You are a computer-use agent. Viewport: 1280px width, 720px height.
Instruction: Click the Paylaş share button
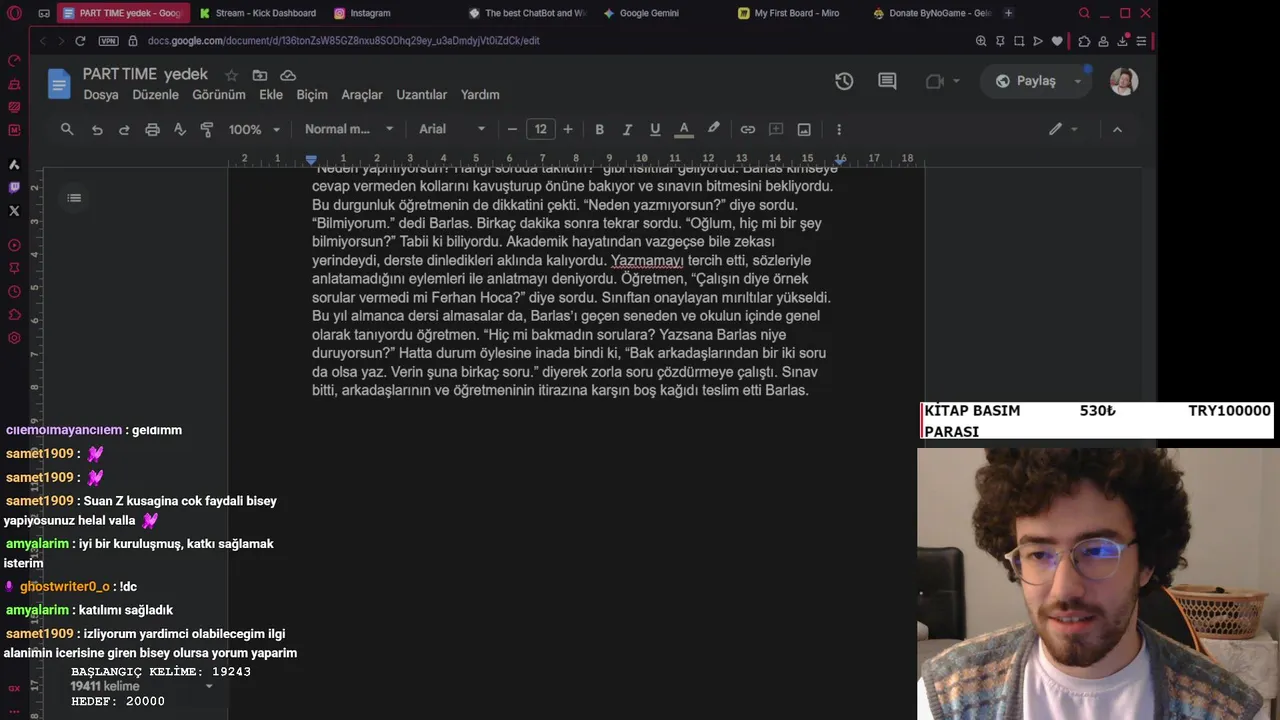pyautogui.click(x=1026, y=81)
